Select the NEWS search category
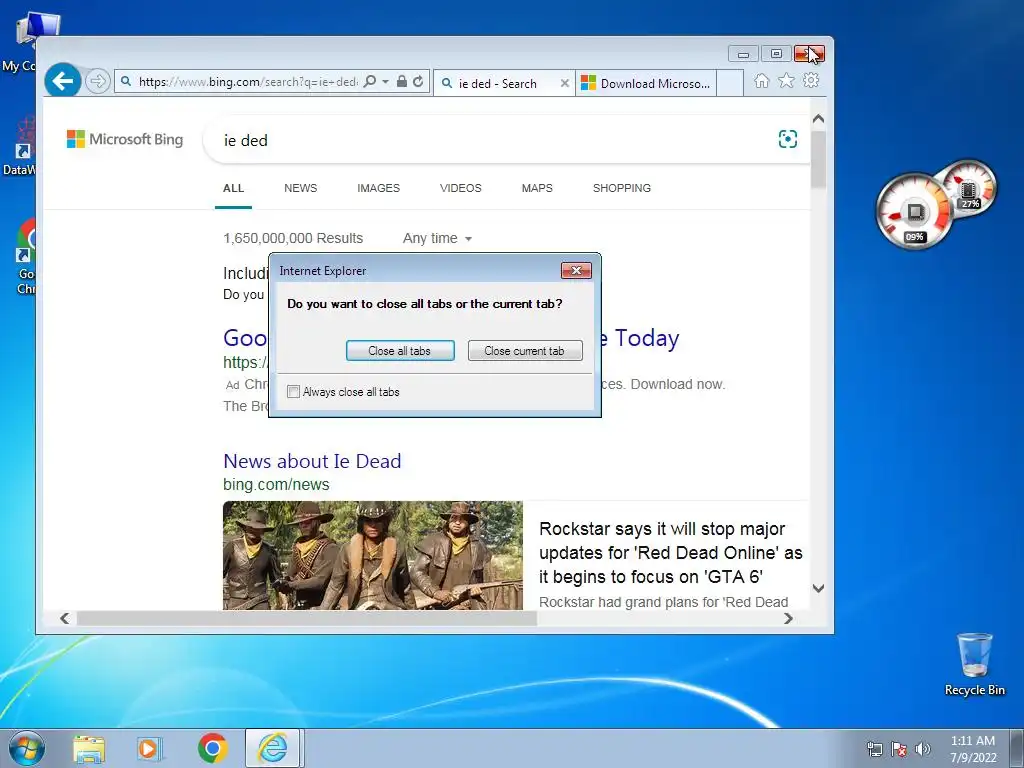 300,188
